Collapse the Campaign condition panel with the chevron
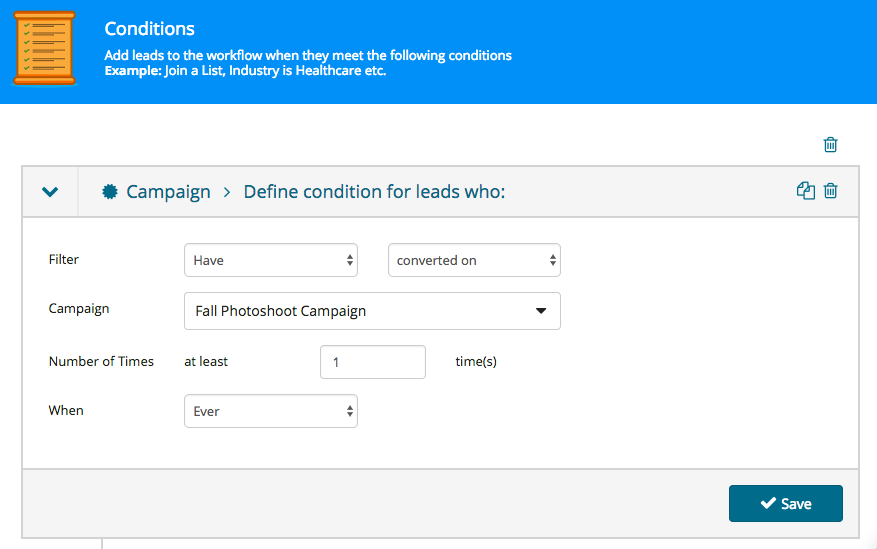The height and width of the screenshot is (549, 877). [50, 192]
